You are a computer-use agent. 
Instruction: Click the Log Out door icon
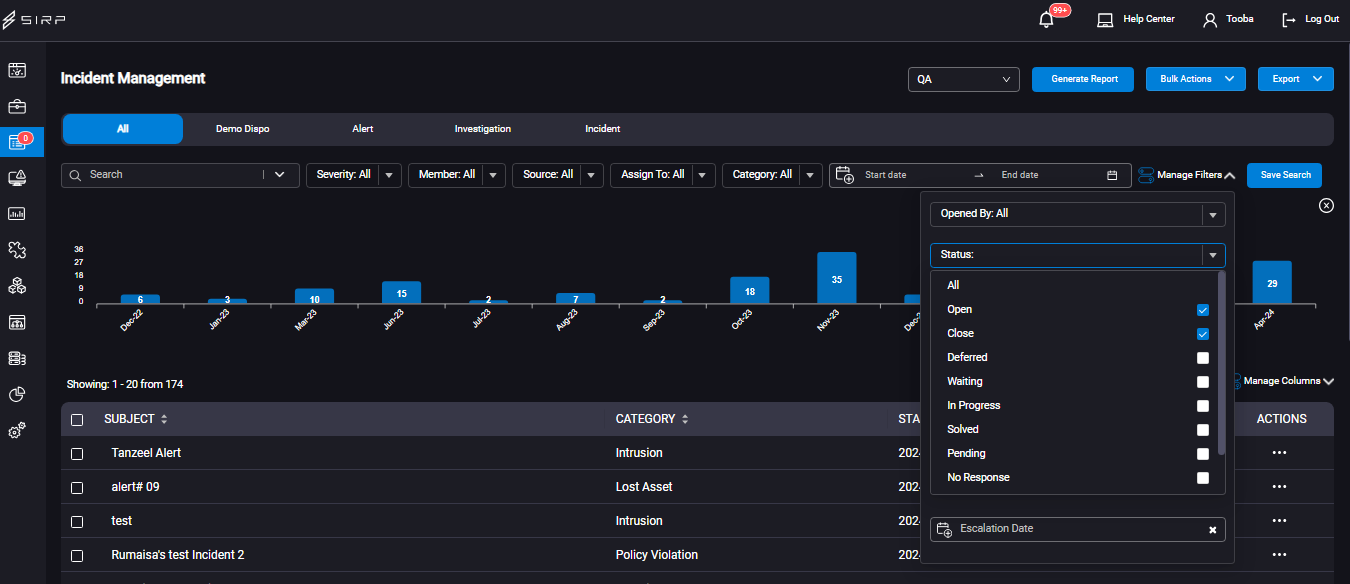click(x=1289, y=20)
